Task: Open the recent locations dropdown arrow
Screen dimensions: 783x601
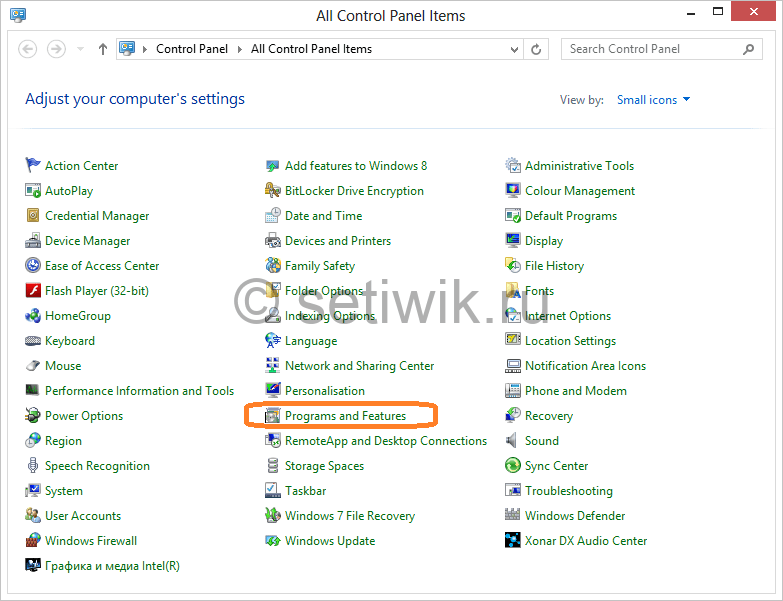Action: click(80, 49)
